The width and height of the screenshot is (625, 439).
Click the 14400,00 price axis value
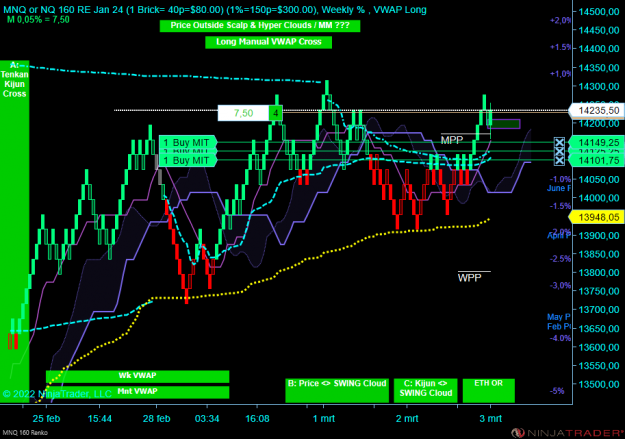coord(599,49)
